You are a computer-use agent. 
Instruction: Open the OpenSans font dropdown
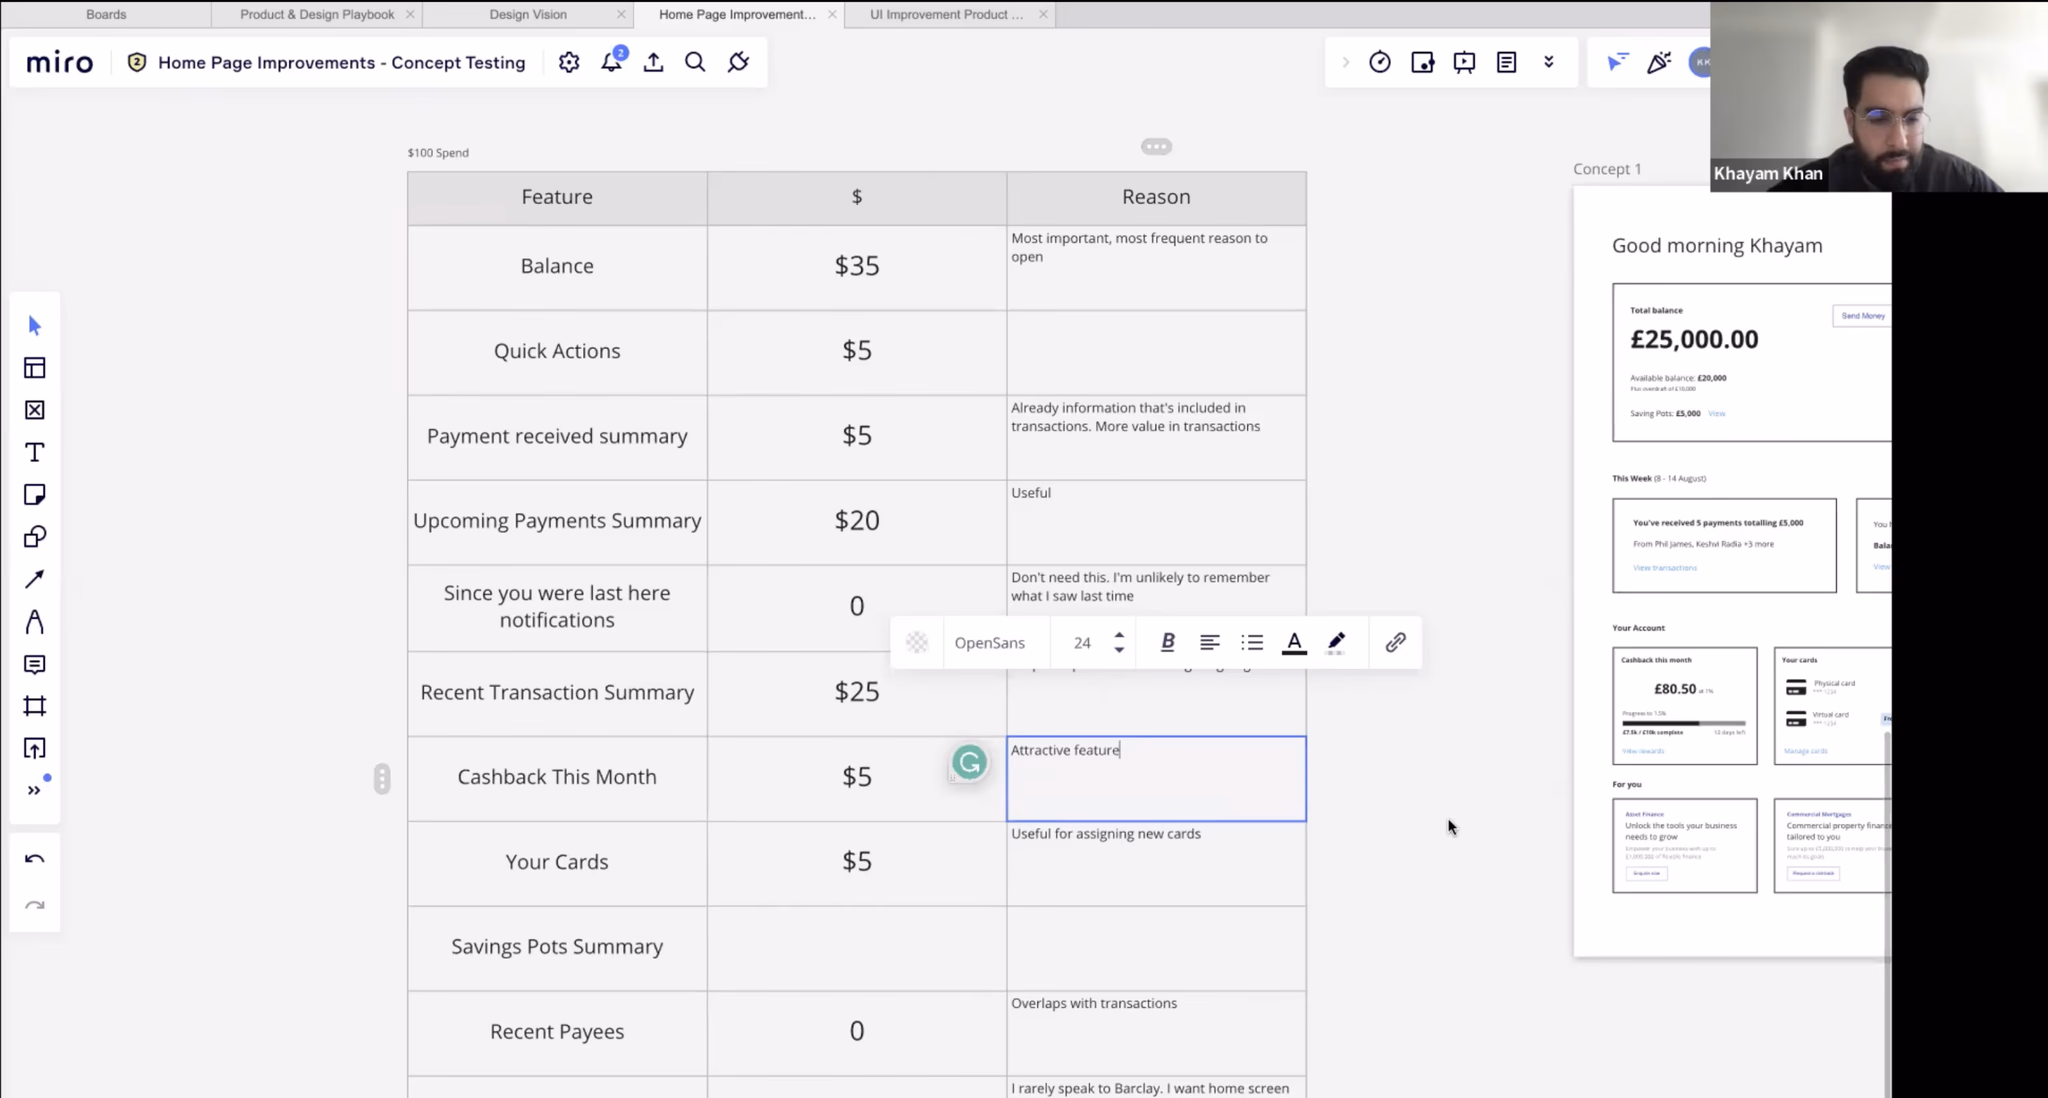coord(989,643)
